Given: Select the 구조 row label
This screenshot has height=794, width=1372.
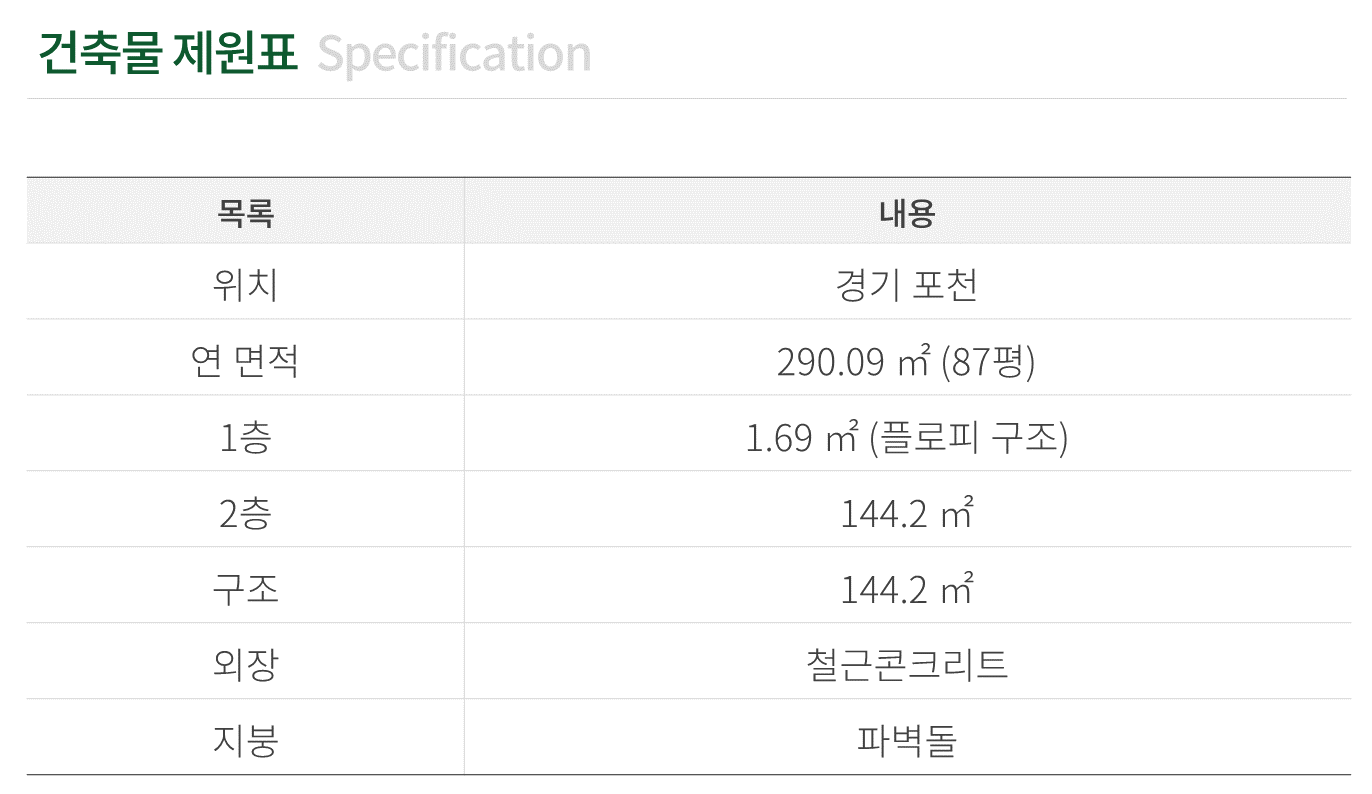Looking at the screenshot, I should [245, 589].
